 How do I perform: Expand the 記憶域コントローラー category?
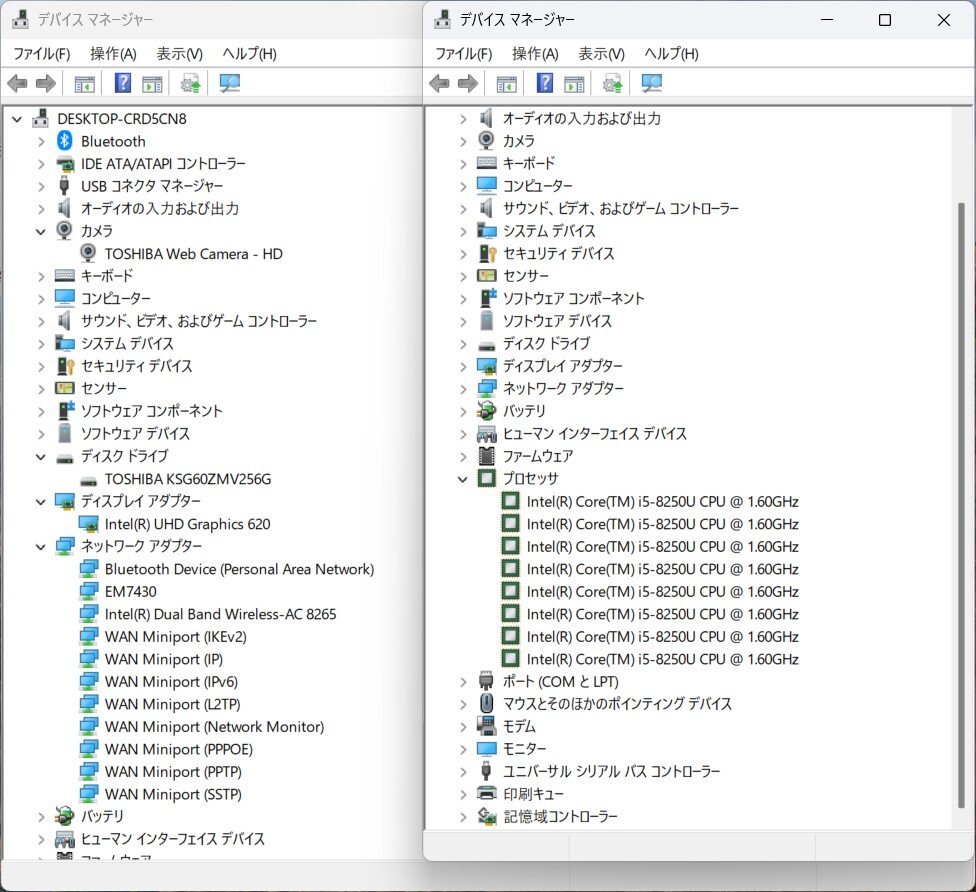[463, 817]
